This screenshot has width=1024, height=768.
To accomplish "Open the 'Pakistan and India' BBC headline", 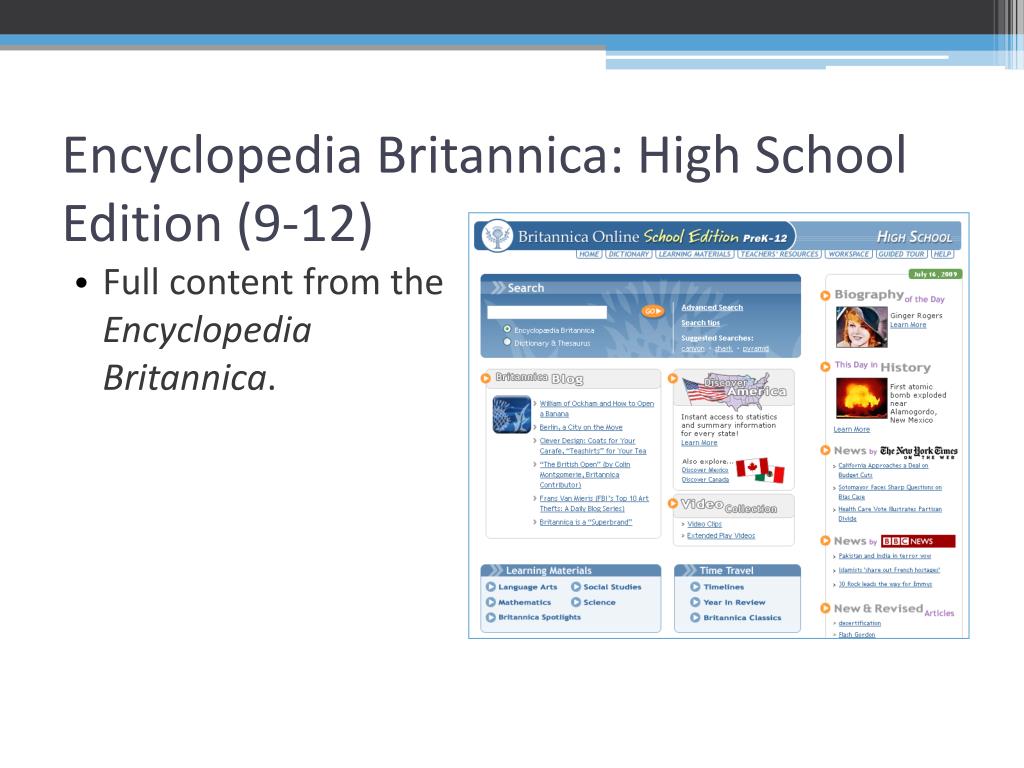I will click(x=884, y=556).
